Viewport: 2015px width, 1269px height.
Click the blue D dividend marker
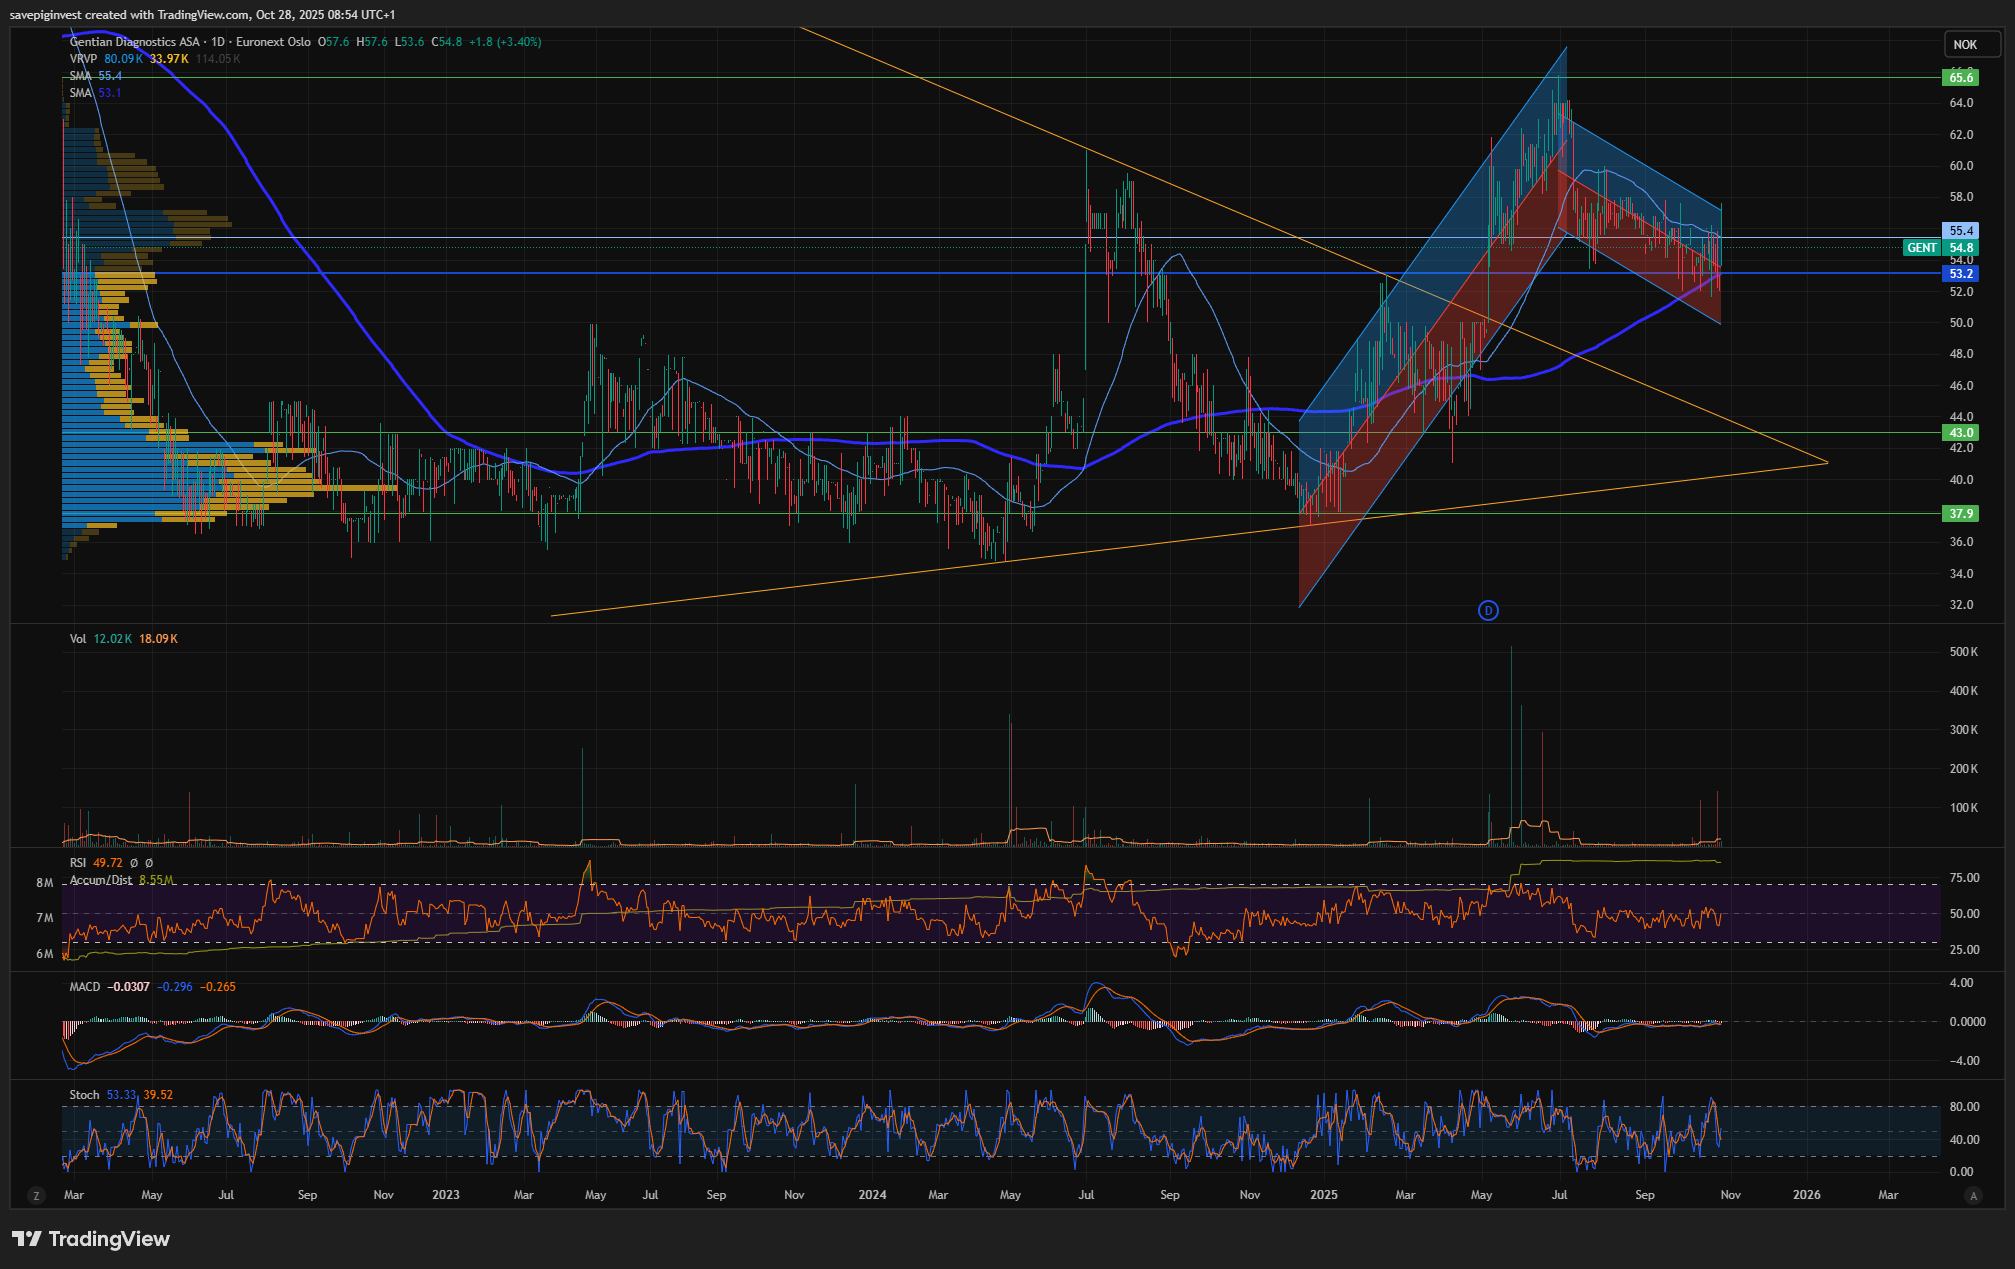coord(1488,610)
